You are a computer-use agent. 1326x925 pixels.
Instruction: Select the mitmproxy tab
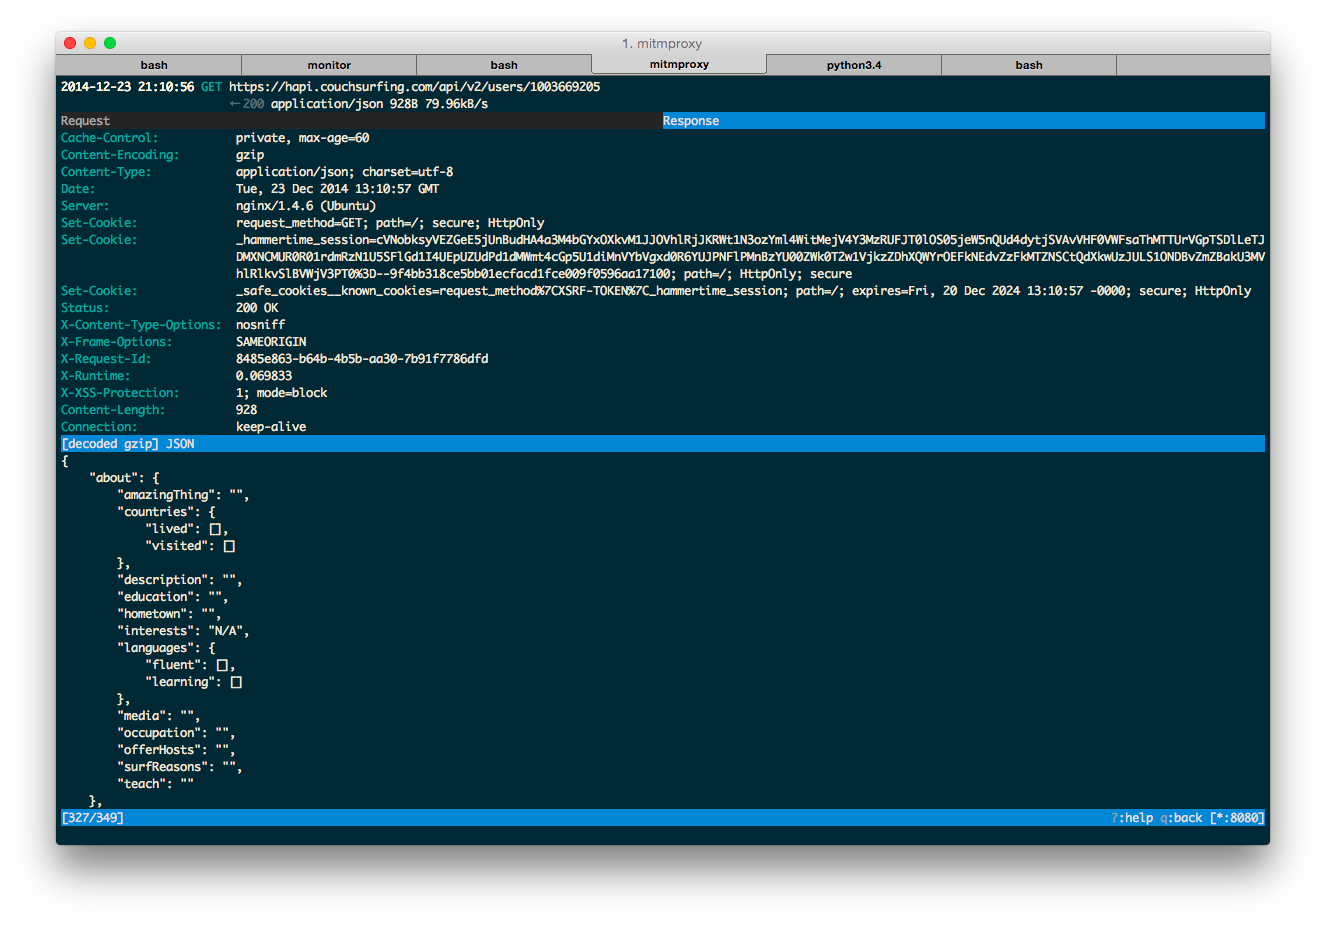tap(679, 64)
